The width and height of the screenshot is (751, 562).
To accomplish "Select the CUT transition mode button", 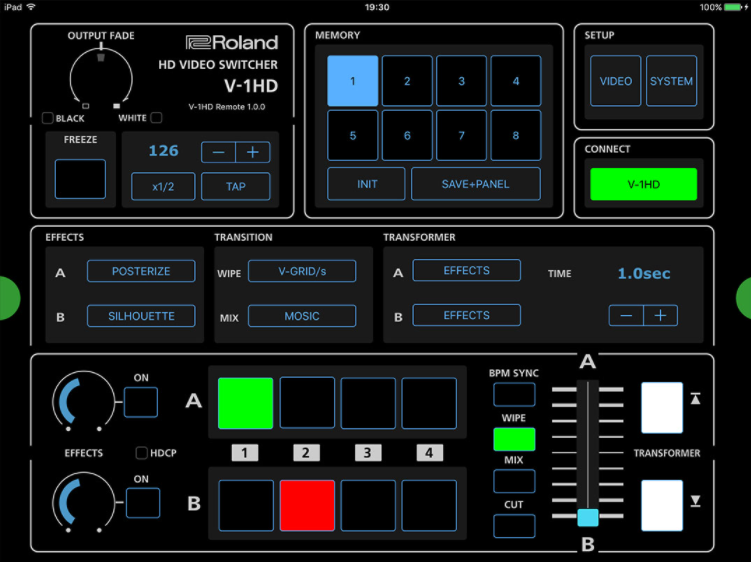I will pyautogui.click(x=514, y=526).
